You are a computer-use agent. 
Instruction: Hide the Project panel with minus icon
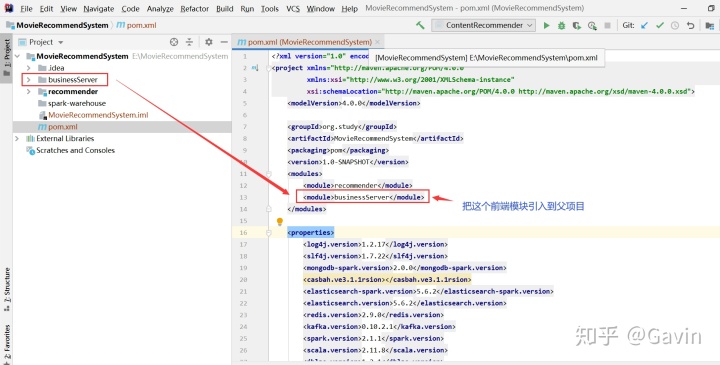pos(224,42)
